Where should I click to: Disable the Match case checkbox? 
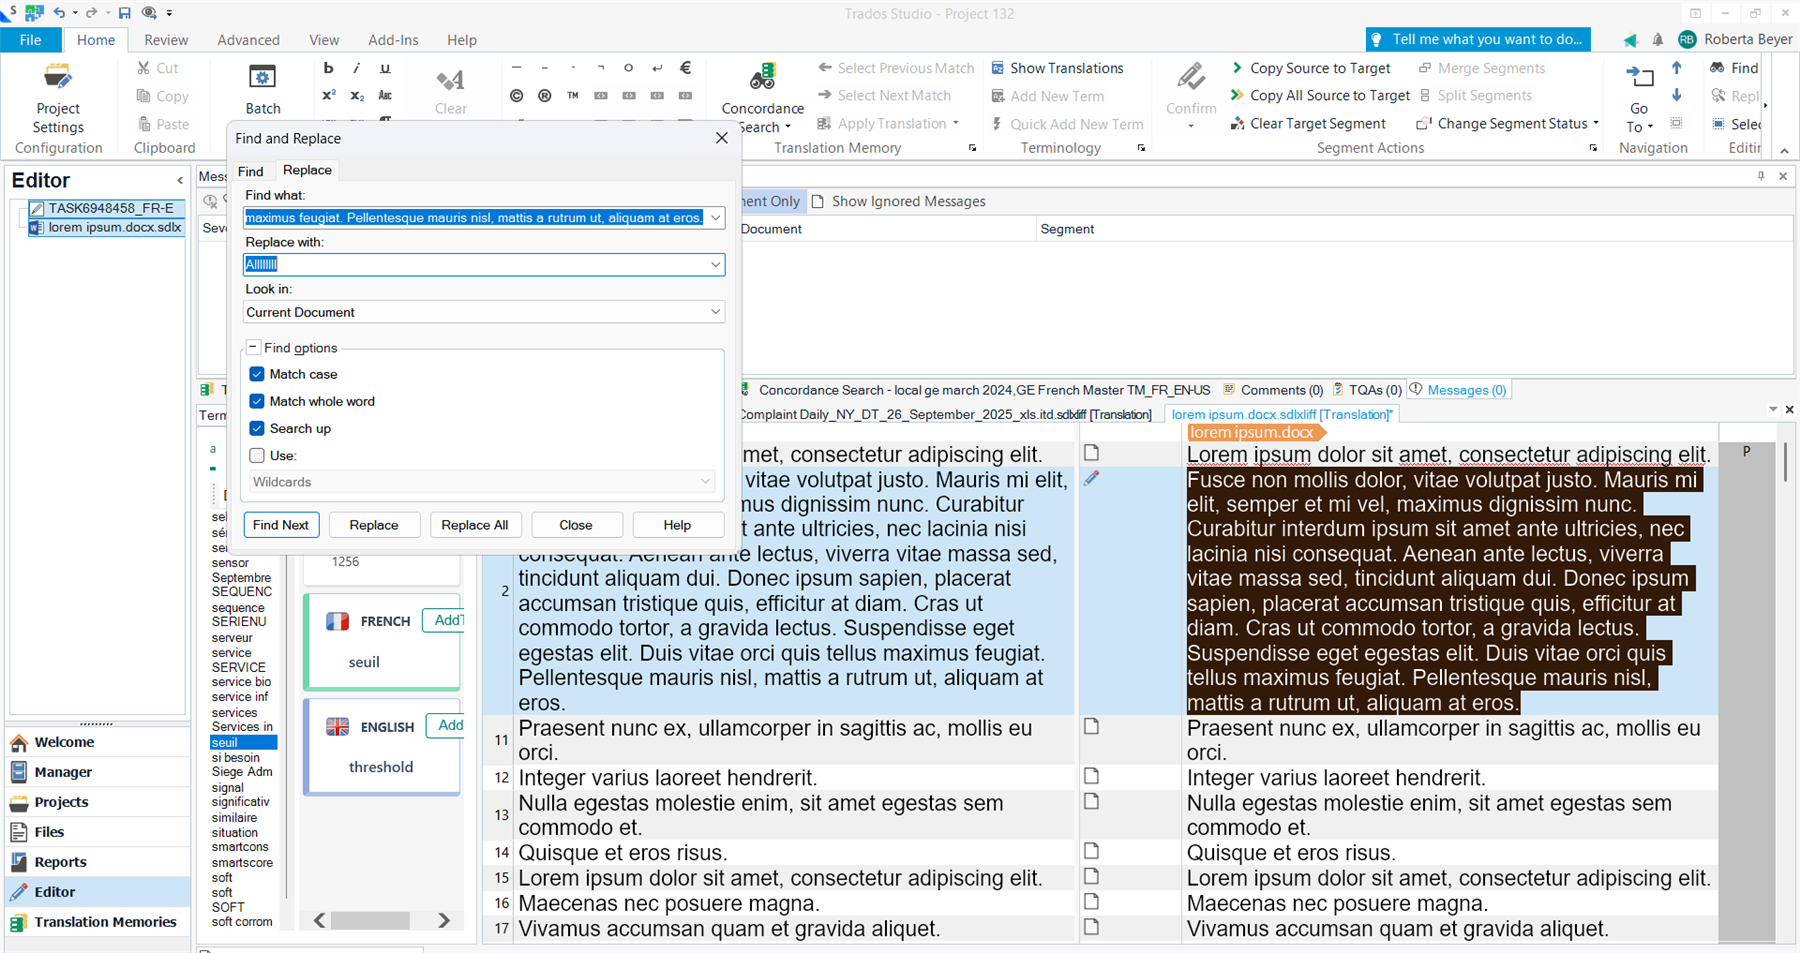[x=257, y=374]
